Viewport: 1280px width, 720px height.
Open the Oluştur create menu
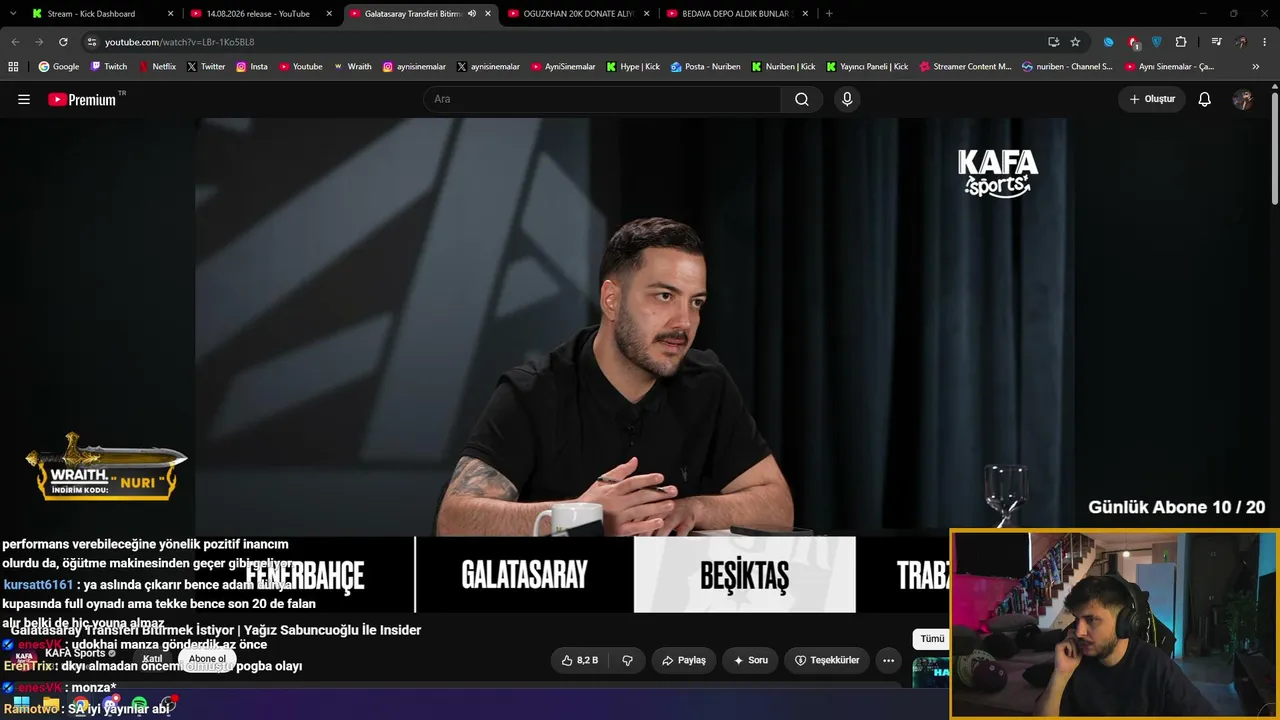point(1152,99)
